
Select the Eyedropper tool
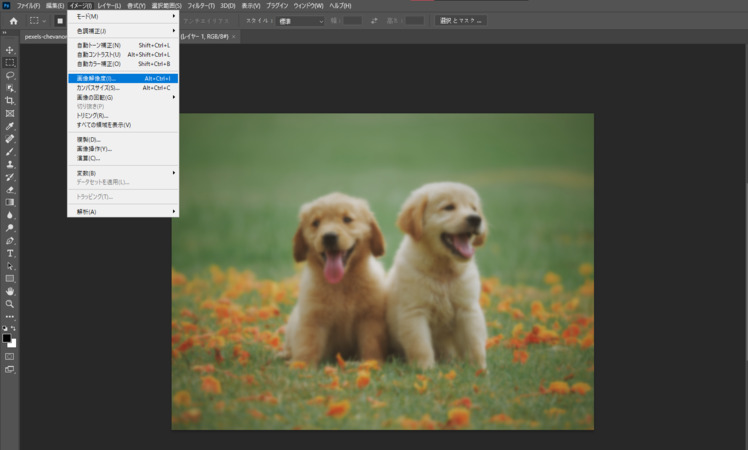10,126
